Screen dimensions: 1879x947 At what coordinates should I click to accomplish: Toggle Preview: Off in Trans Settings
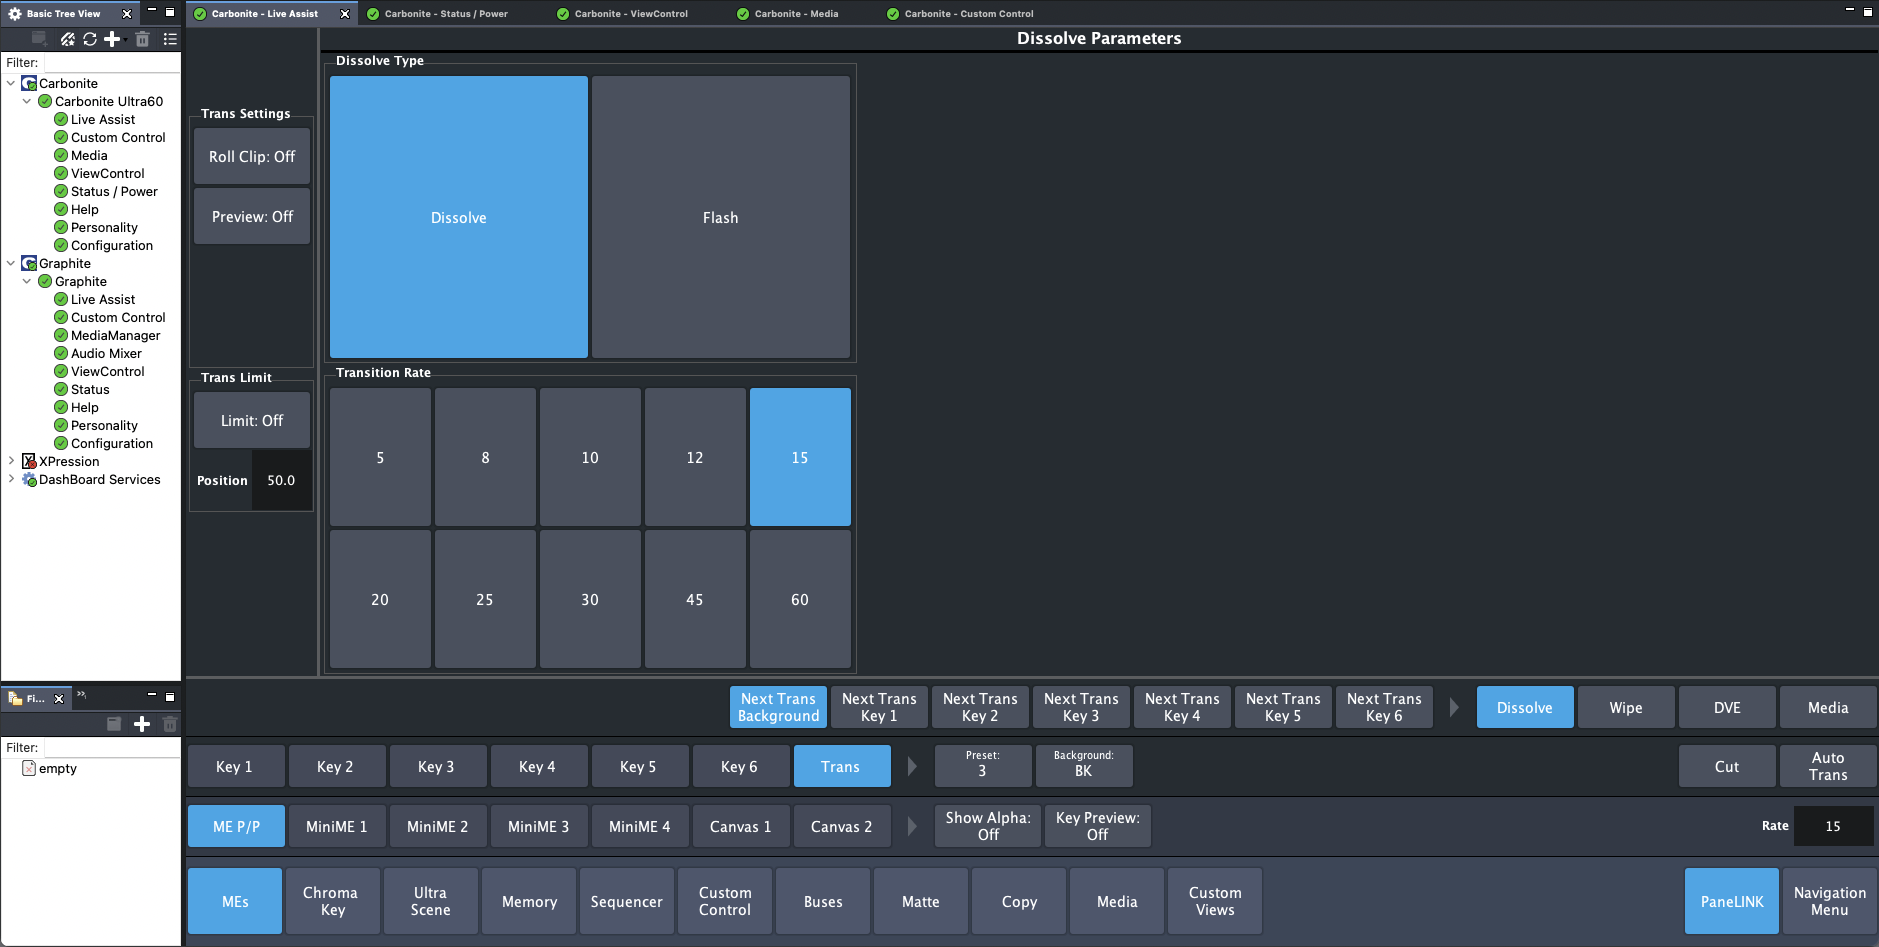coord(252,217)
